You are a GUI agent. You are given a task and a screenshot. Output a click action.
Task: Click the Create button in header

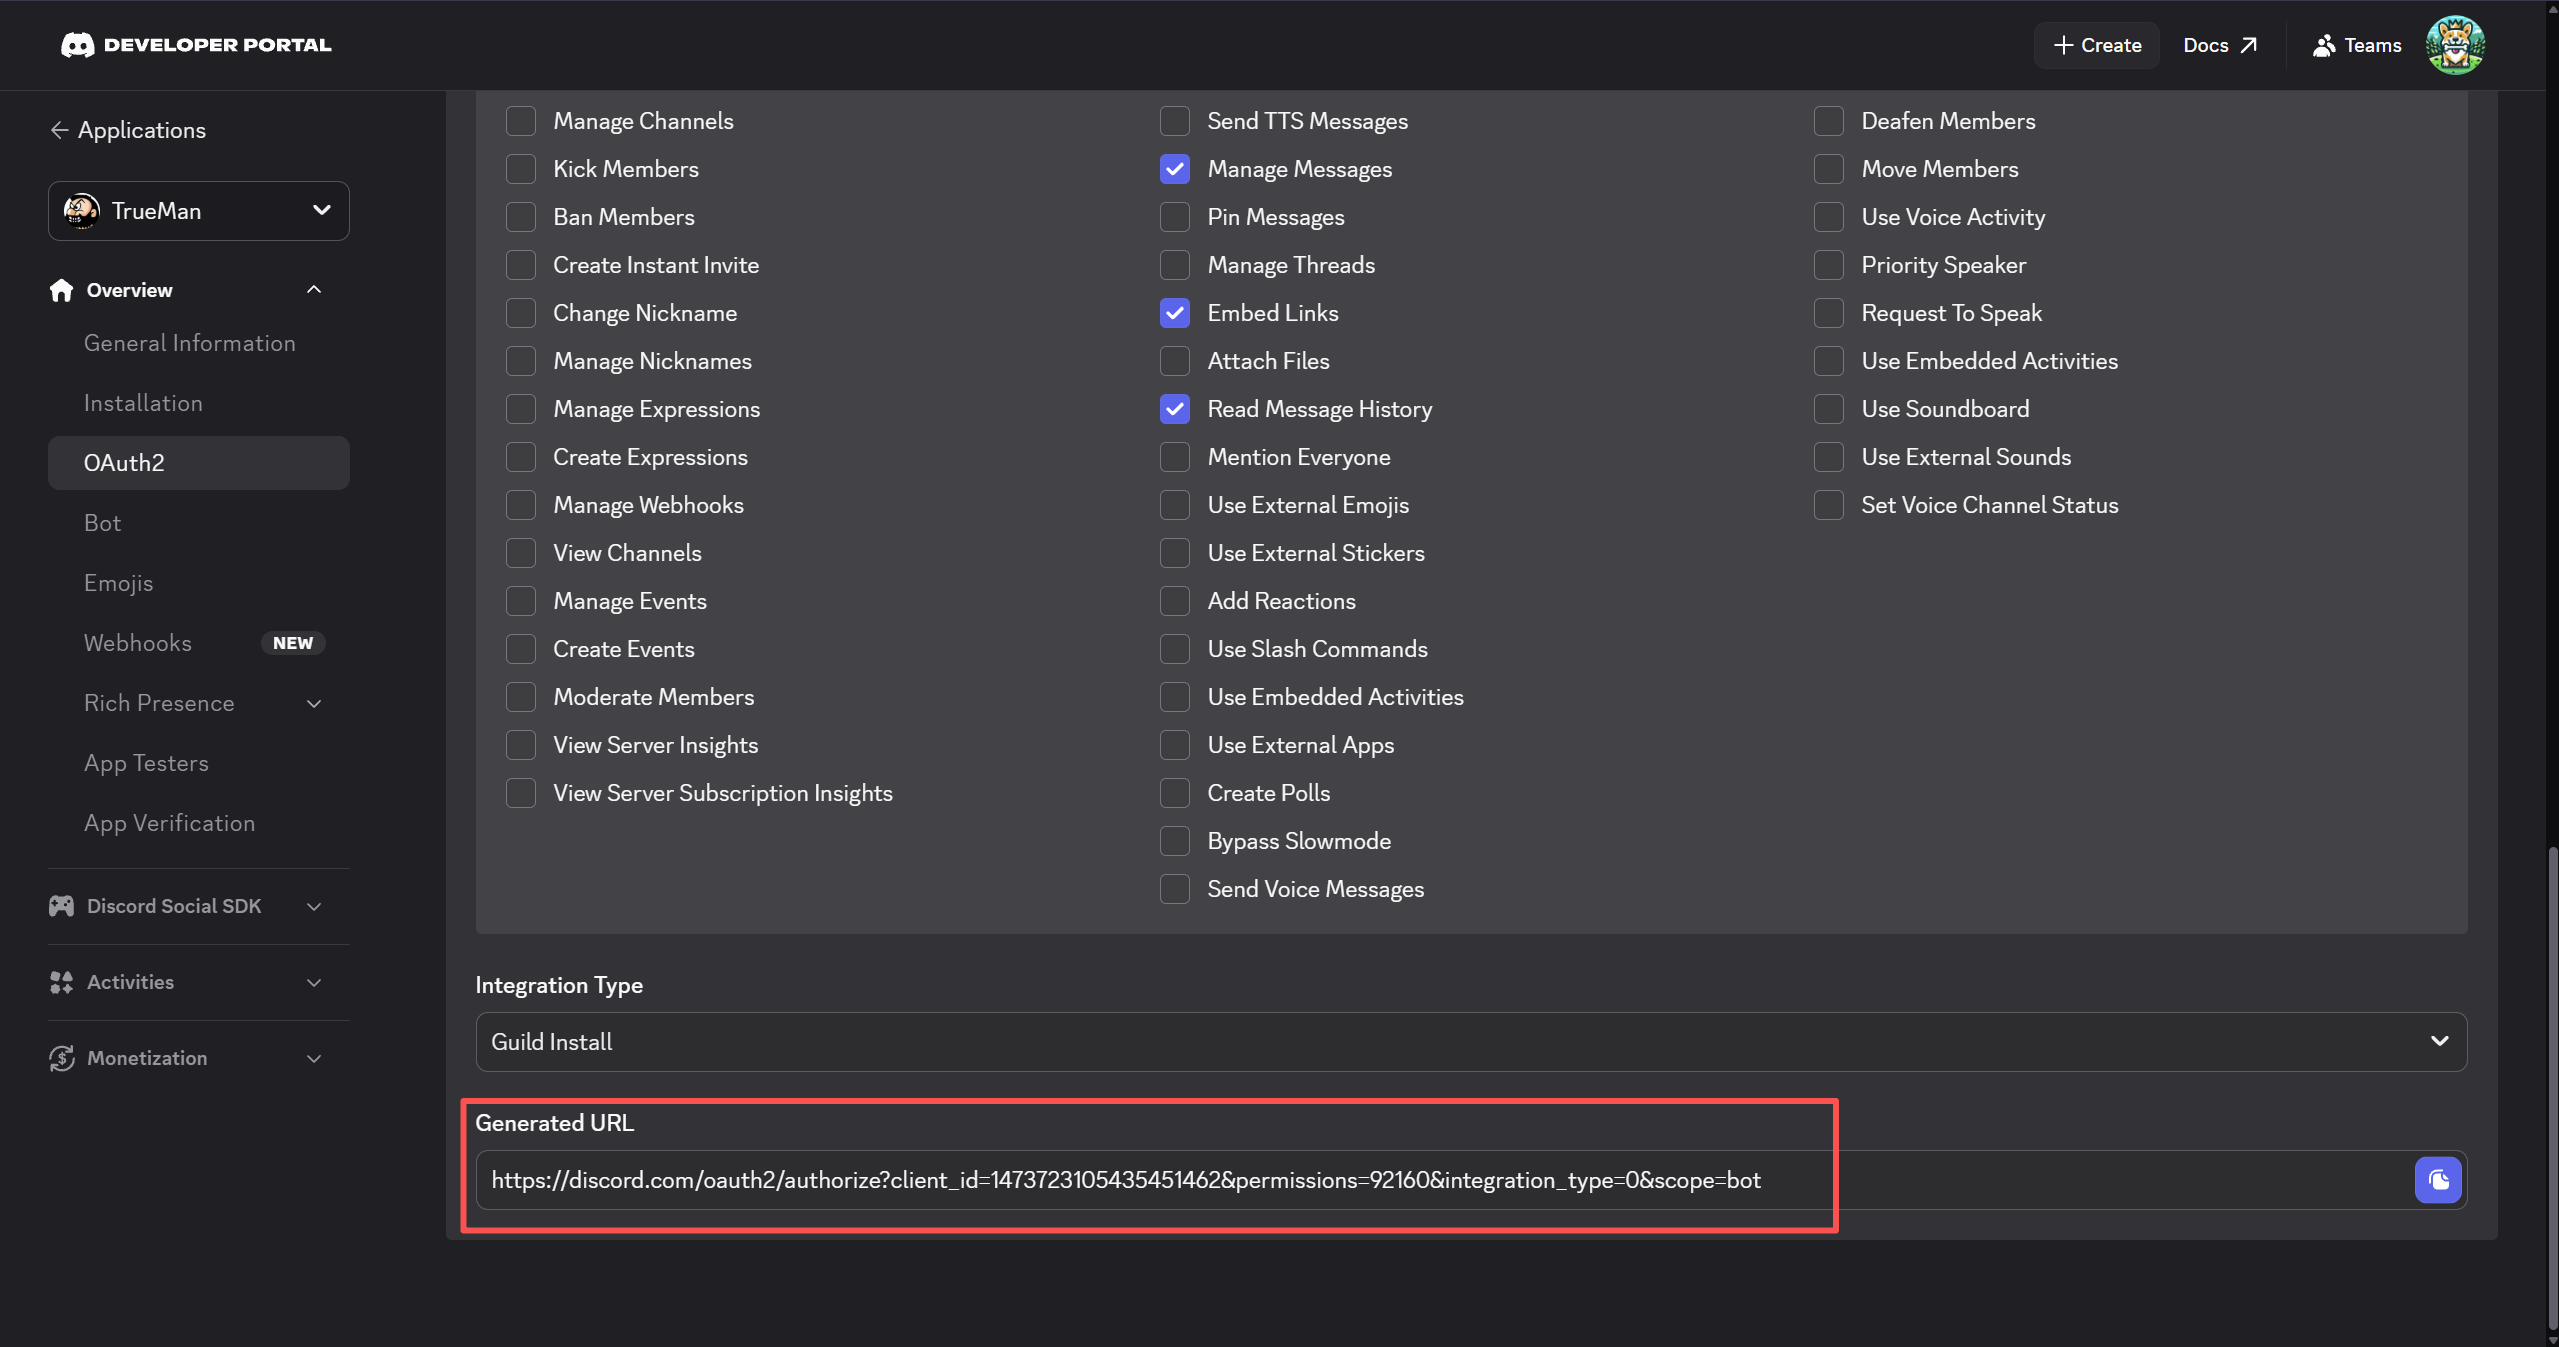pyautogui.click(x=2097, y=45)
